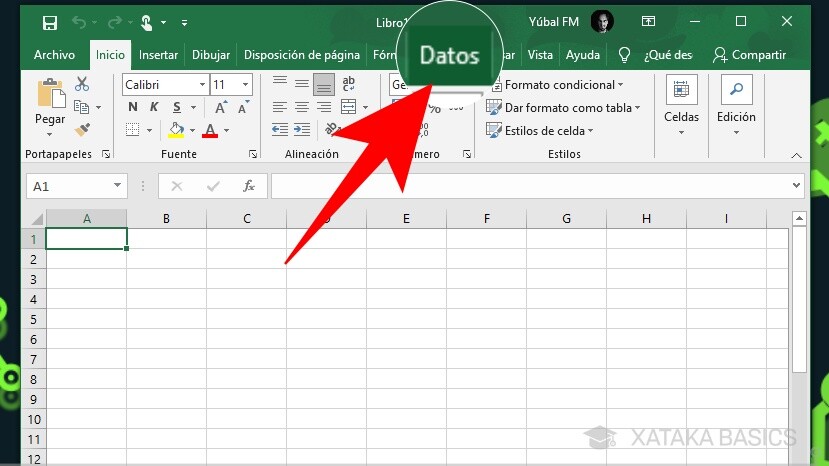Select the Format Painter brush
Image resolution: width=829 pixels, height=466 pixels.
(82, 130)
